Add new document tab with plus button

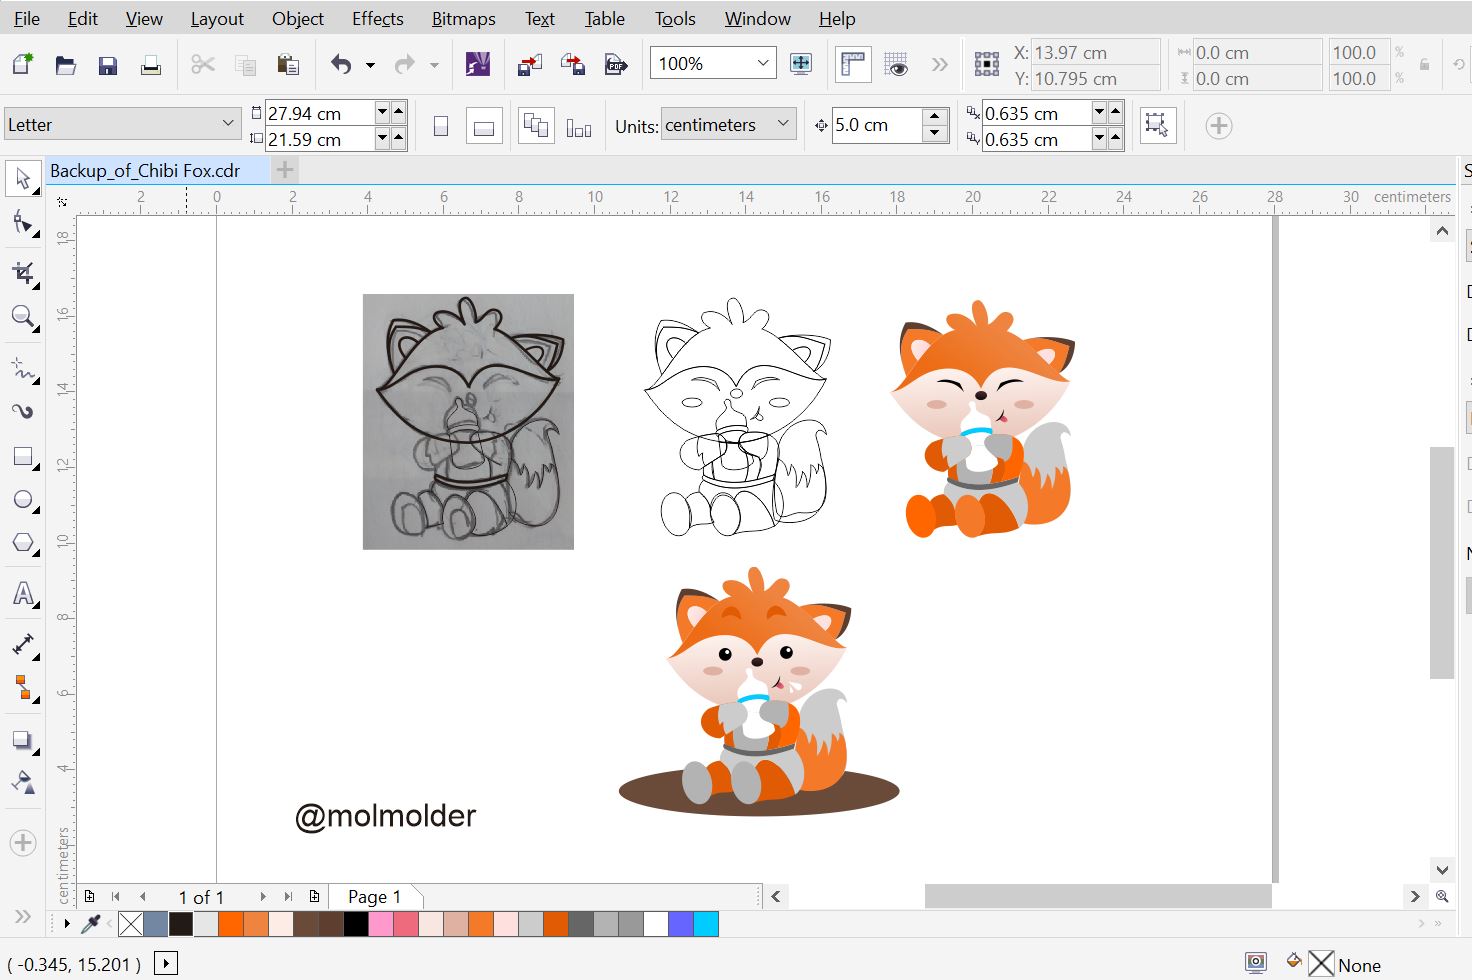click(x=285, y=170)
